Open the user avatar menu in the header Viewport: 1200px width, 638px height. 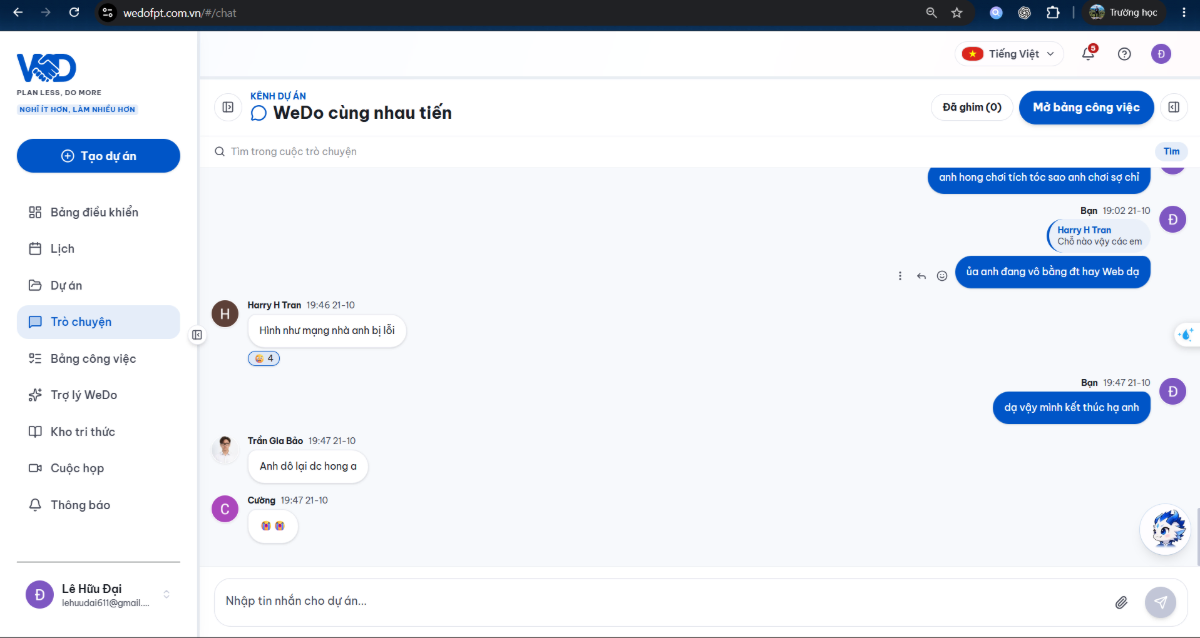point(1161,54)
